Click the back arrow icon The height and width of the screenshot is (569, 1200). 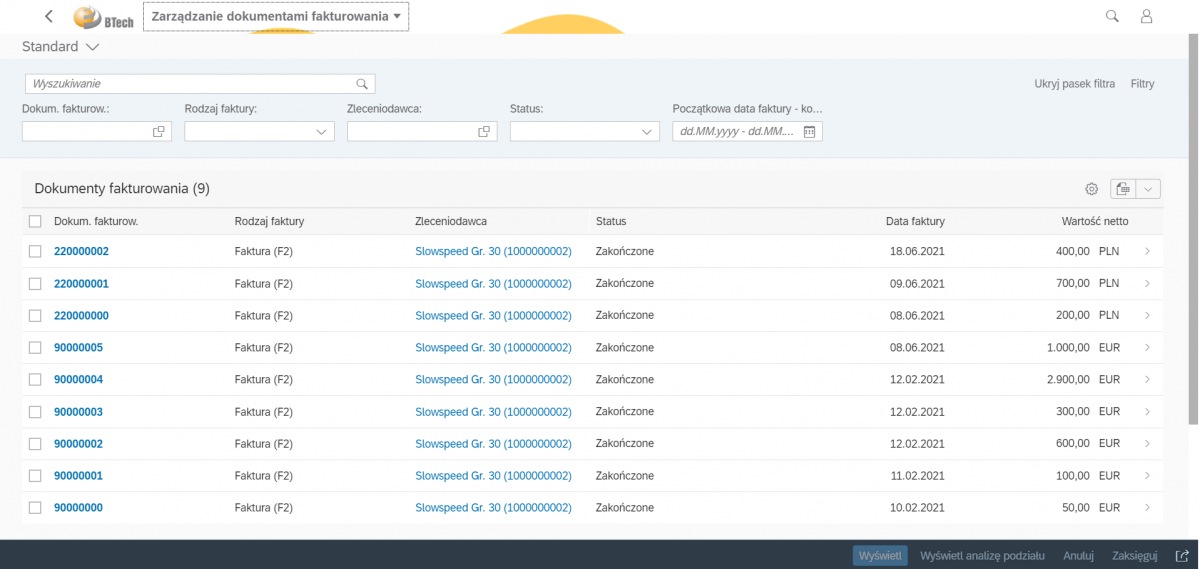pyautogui.click(x=49, y=16)
